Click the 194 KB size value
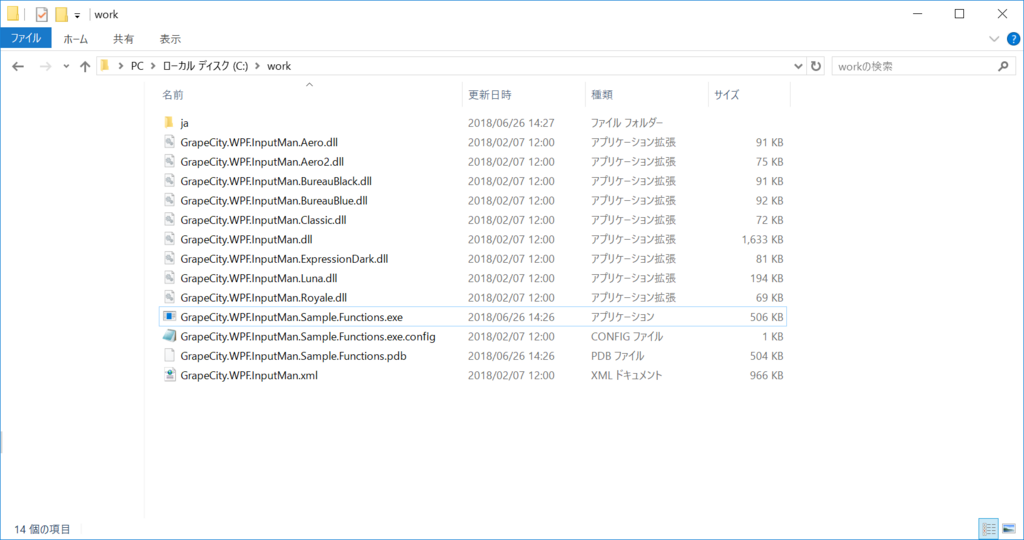 [x=767, y=278]
